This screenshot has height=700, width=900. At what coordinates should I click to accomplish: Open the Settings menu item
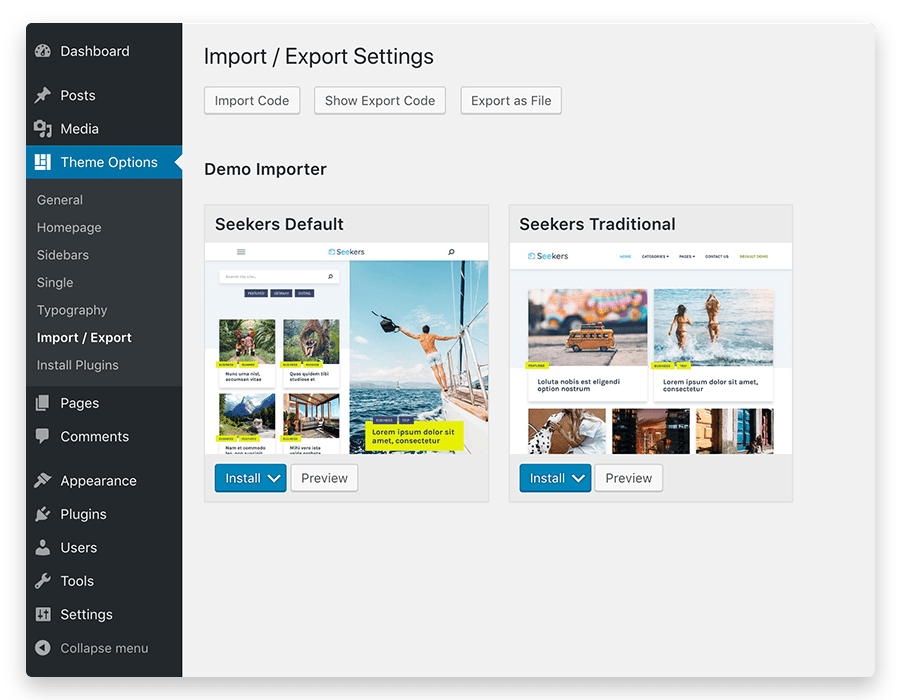pos(104,615)
